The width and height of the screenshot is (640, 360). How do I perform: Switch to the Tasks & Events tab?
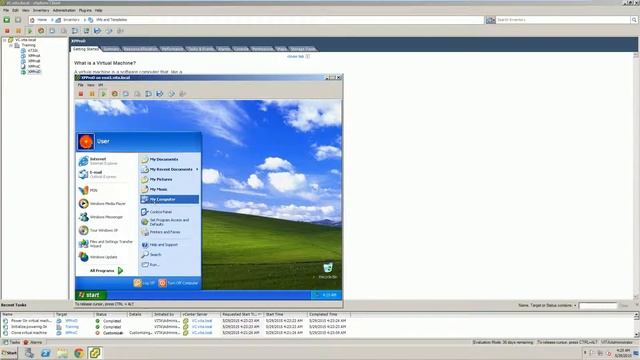point(200,49)
